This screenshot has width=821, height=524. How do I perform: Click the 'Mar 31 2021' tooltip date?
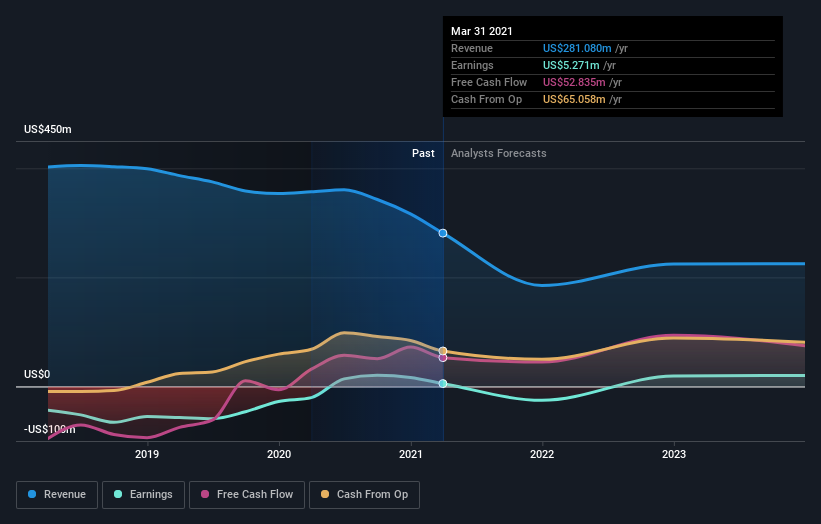482,31
